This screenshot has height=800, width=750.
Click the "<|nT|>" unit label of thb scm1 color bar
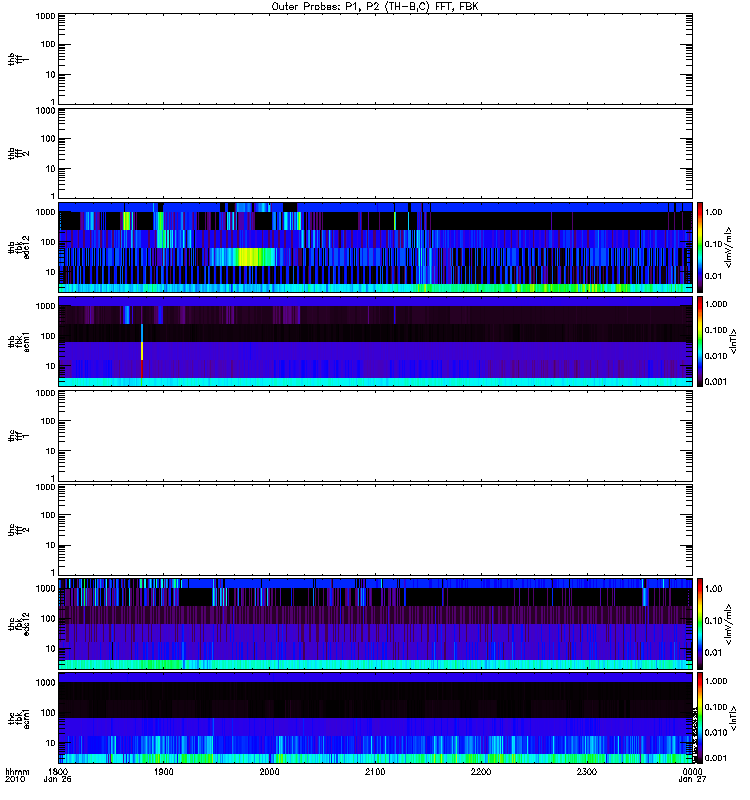click(734, 342)
